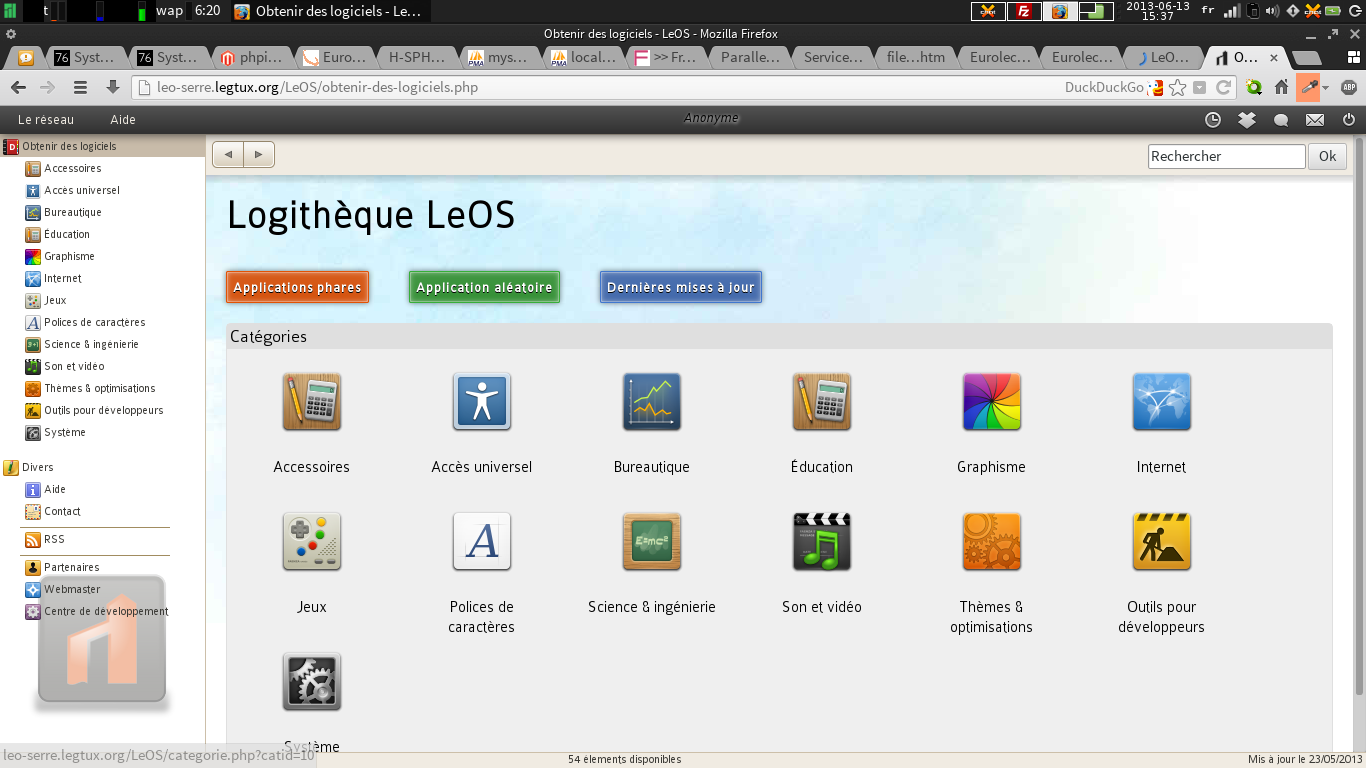Click the Applications phares orange button
This screenshot has width=1366, height=768.
(297, 287)
